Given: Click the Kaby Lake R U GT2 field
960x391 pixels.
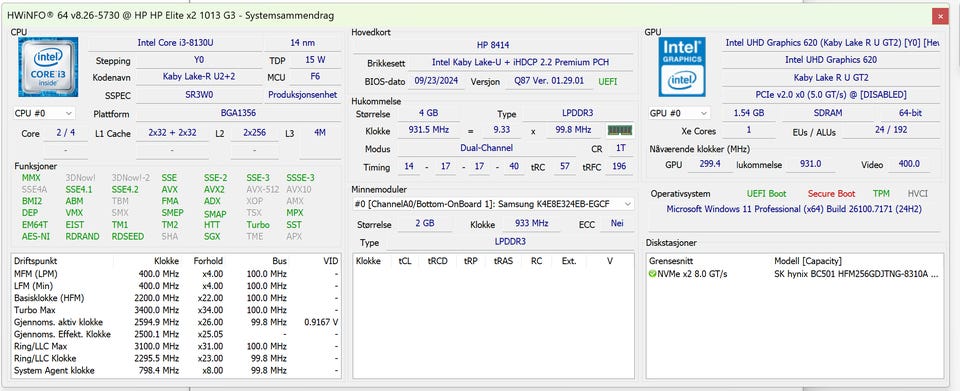Looking at the screenshot, I should point(831,78).
